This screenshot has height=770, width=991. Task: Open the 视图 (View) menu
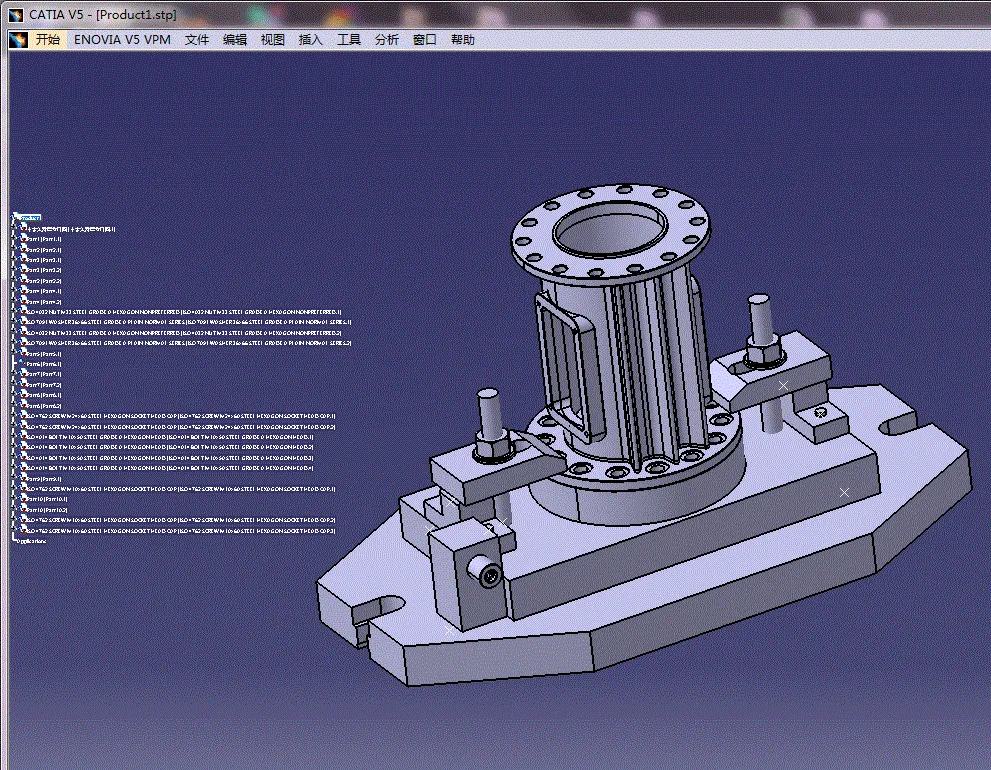(x=272, y=40)
